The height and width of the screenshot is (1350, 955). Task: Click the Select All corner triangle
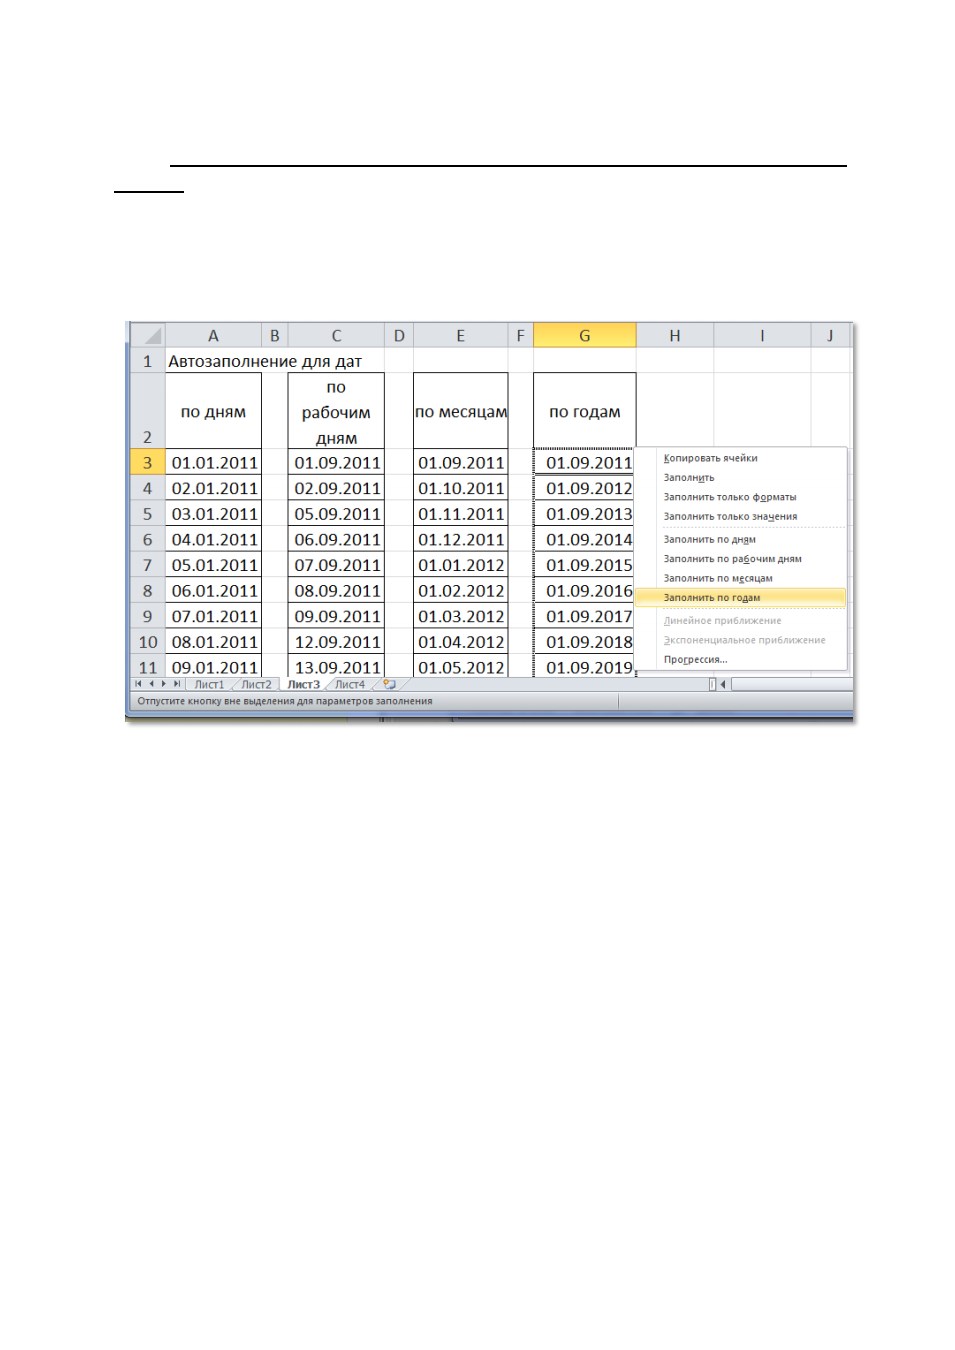[x=148, y=335]
